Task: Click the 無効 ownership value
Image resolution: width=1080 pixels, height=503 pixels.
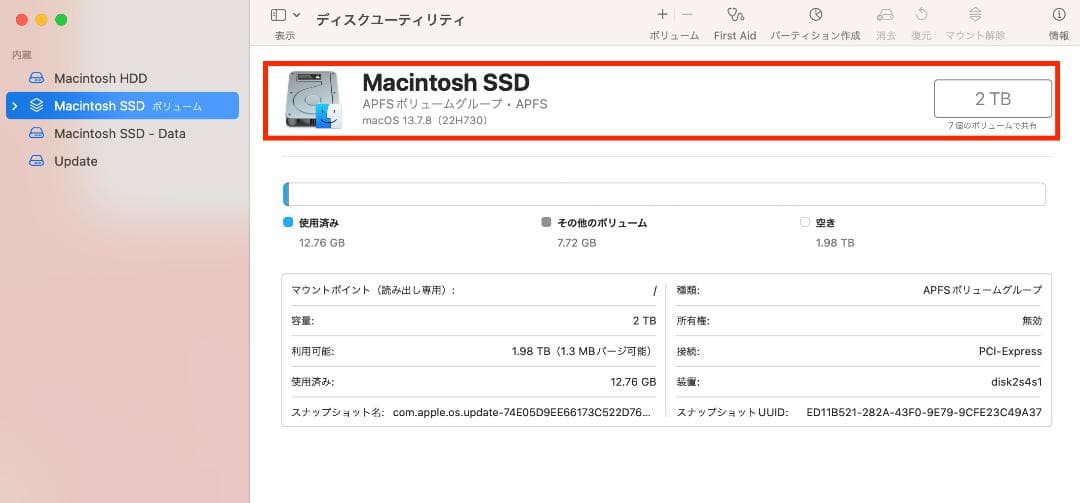Action: pyautogui.click(x=1032, y=321)
